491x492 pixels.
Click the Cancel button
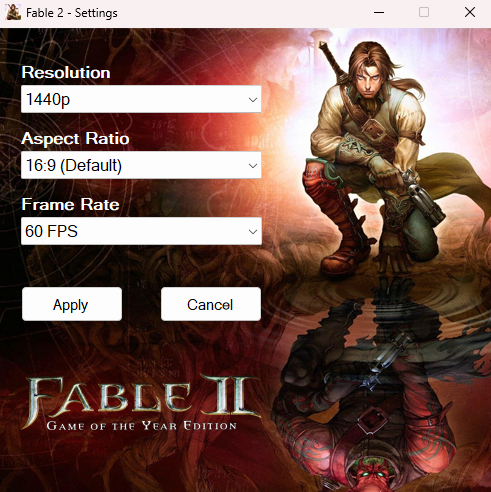(211, 304)
